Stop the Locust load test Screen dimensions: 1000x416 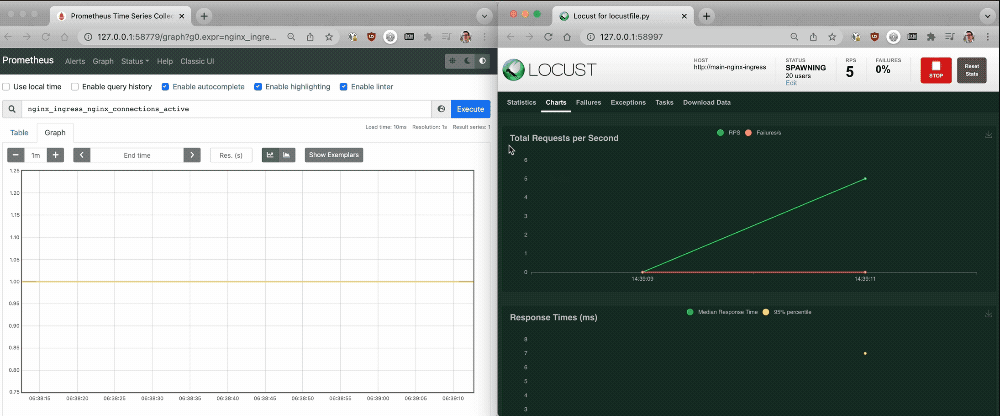coord(936,70)
